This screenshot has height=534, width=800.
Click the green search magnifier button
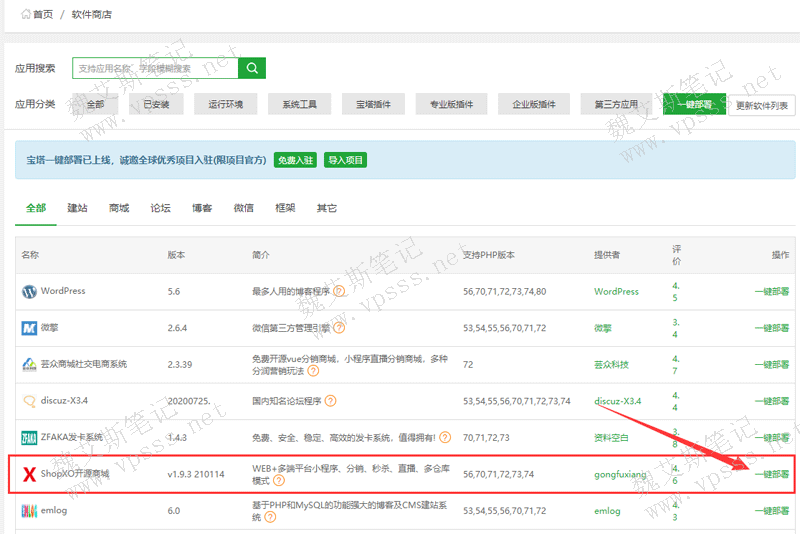pos(252,68)
